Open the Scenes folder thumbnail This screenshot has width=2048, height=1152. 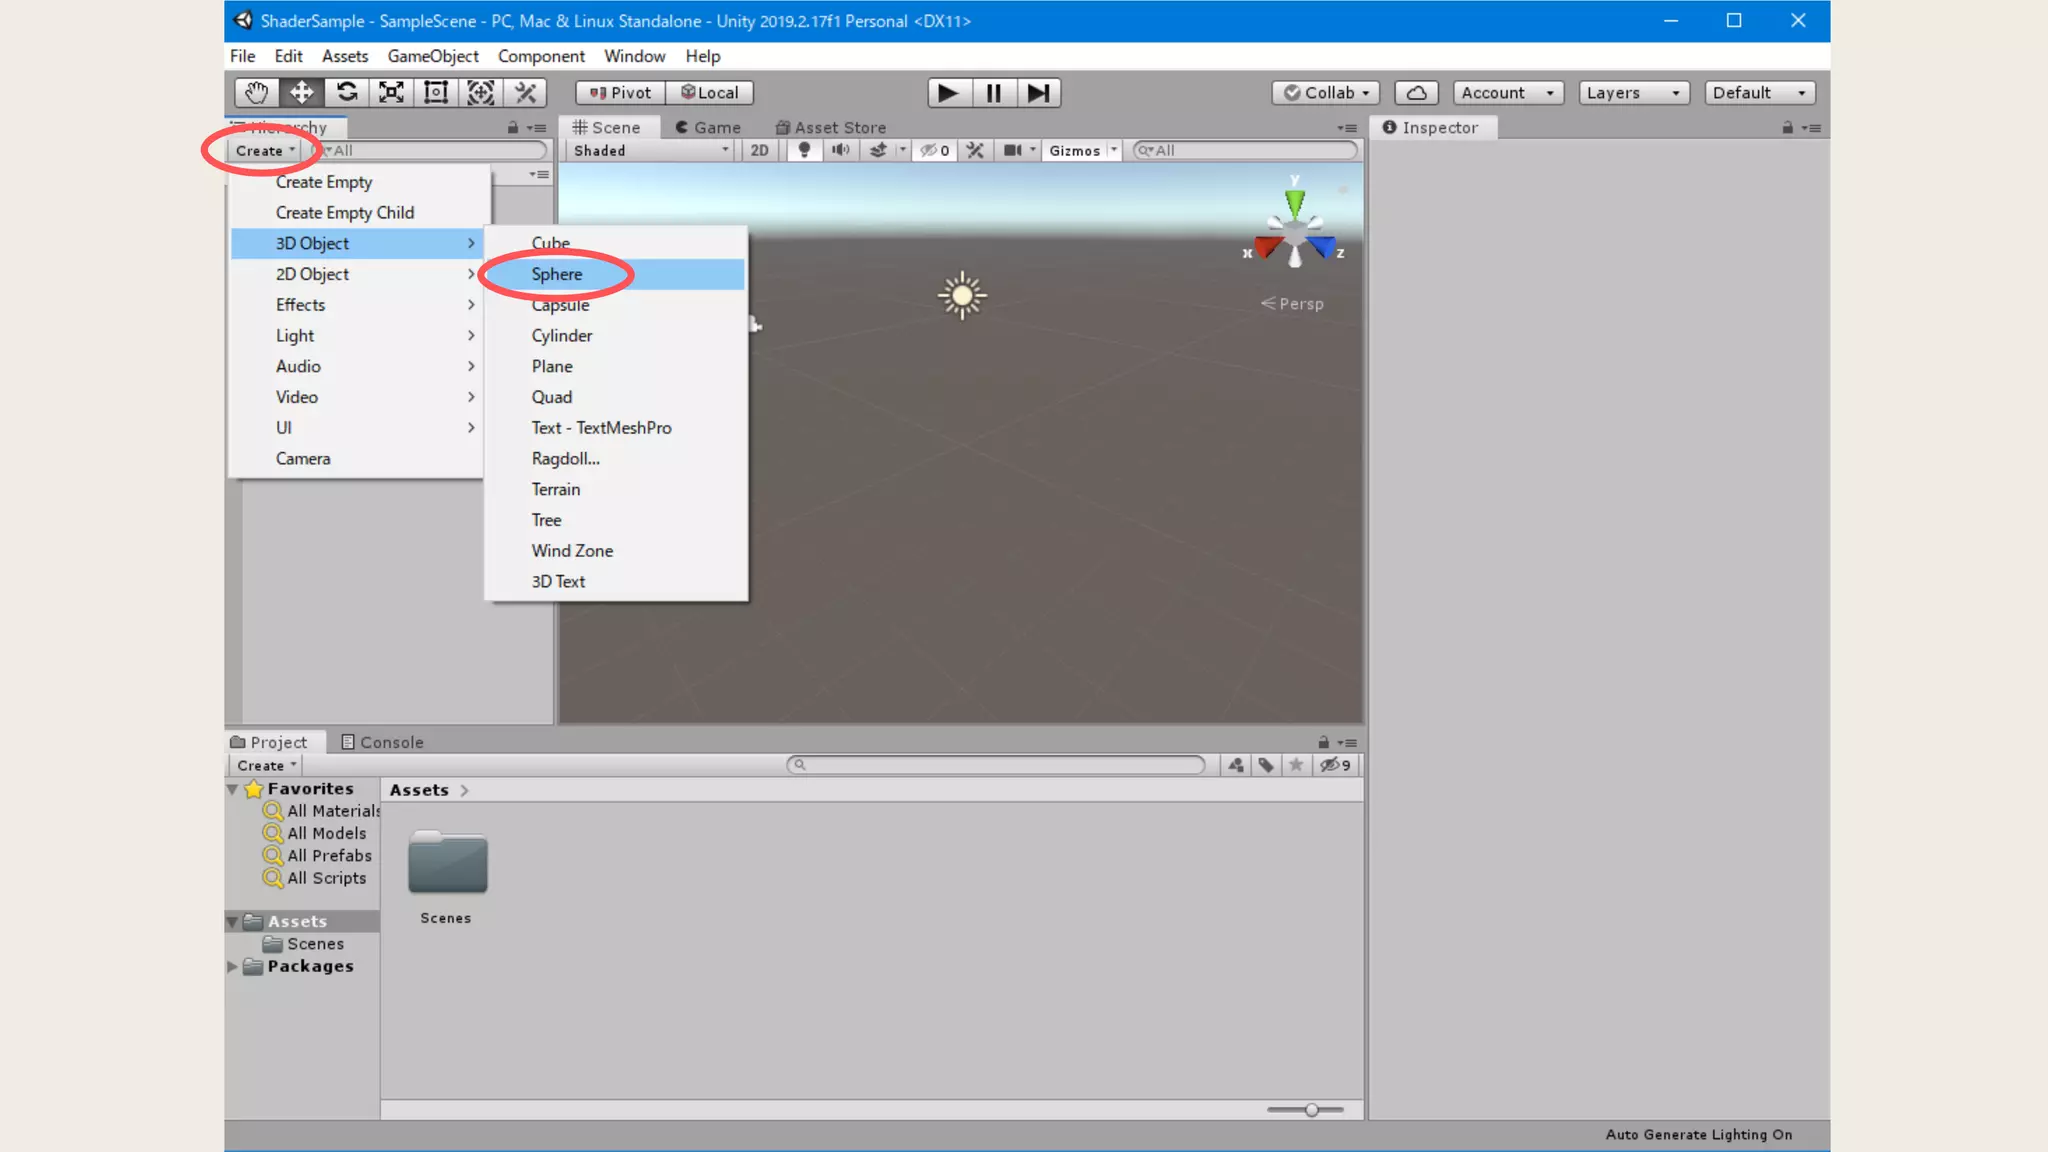[x=447, y=863]
